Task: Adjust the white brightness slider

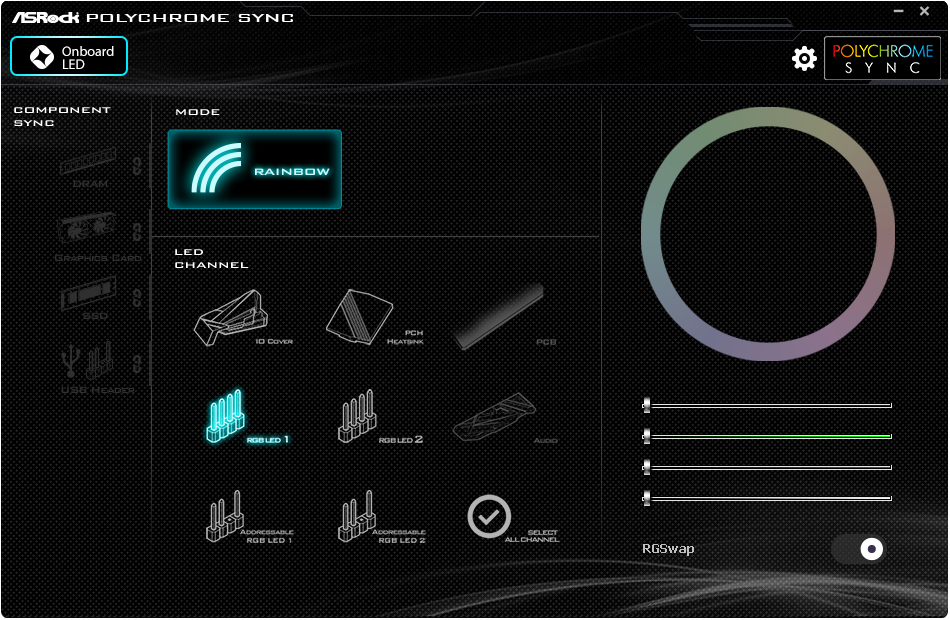Action: tap(767, 498)
